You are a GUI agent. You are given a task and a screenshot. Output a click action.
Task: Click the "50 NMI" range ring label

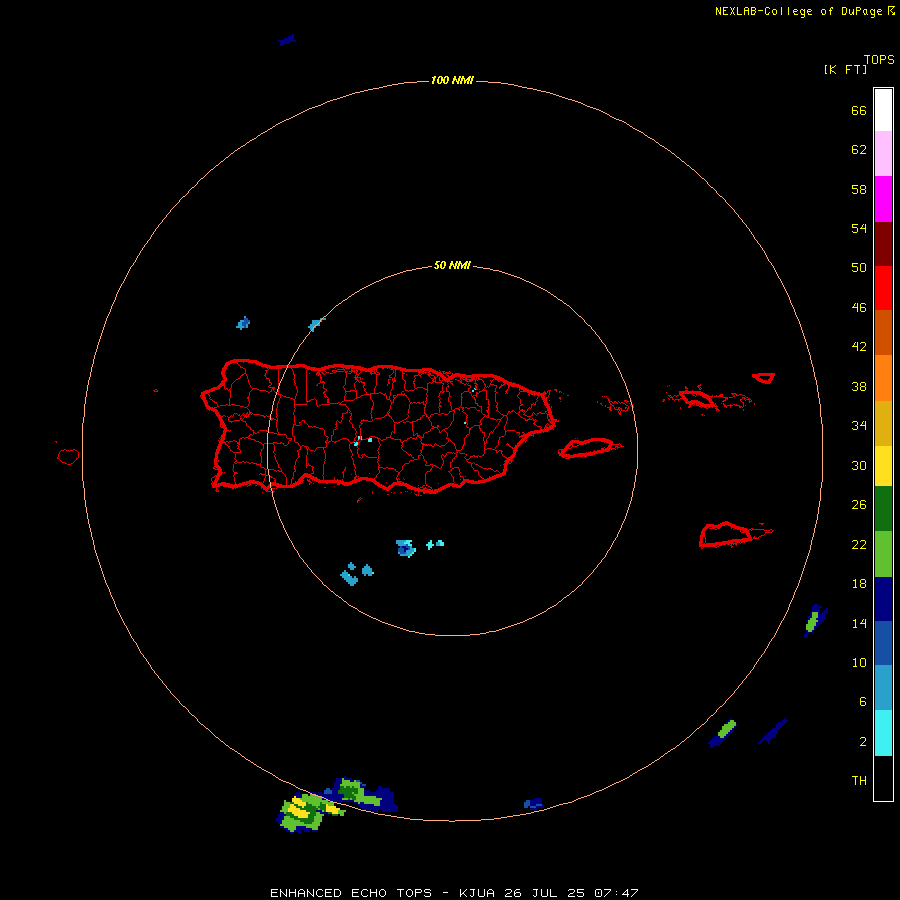click(452, 265)
